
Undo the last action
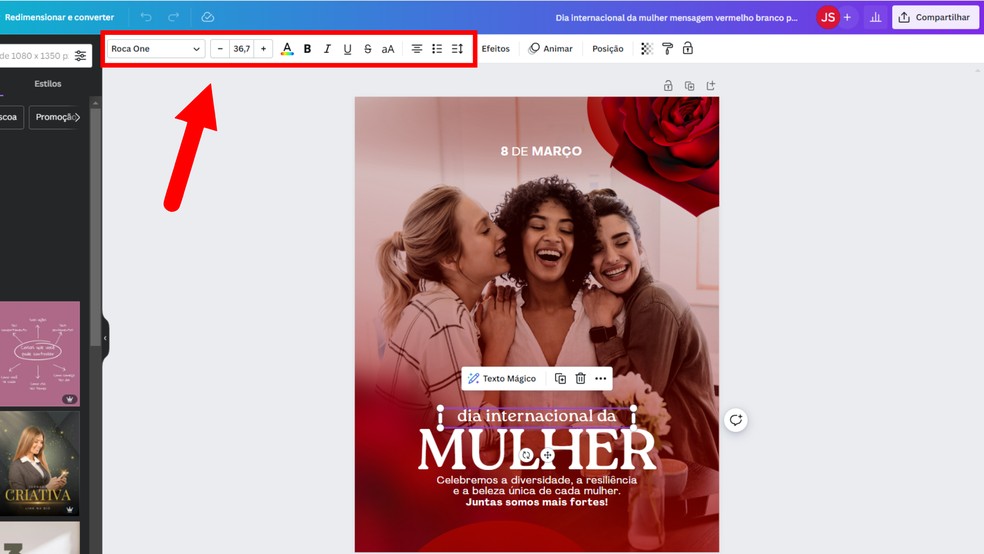(x=146, y=18)
